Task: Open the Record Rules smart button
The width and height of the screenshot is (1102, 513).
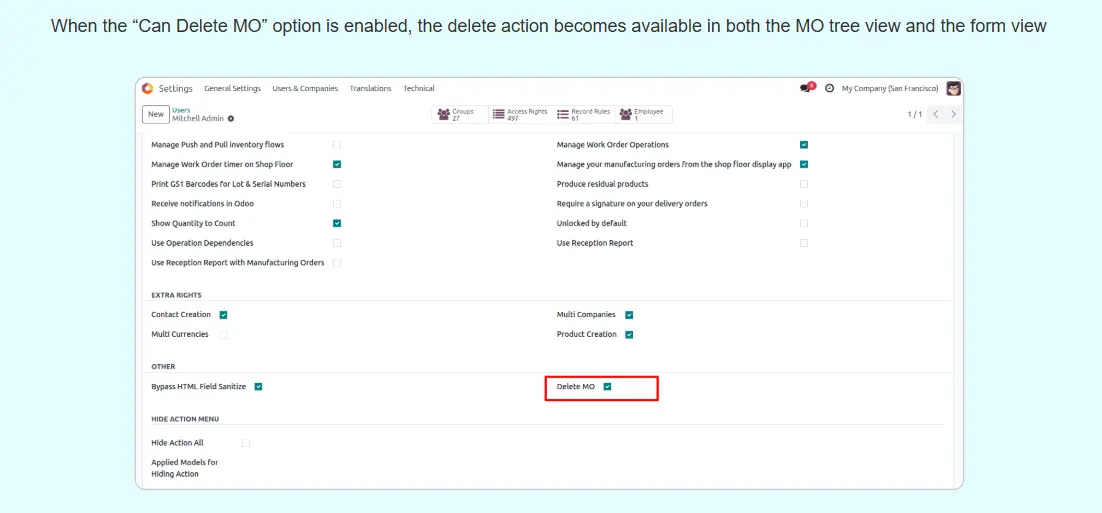Action: pyautogui.click(x=583, y=115)
